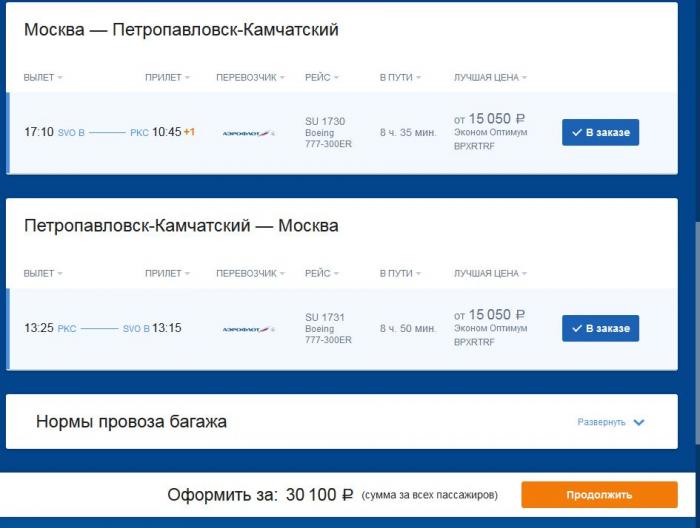Sort outbound flights by ПРИЛЕТ column
The width and height of the screenshot is (700, 528).
pos(167,77)
